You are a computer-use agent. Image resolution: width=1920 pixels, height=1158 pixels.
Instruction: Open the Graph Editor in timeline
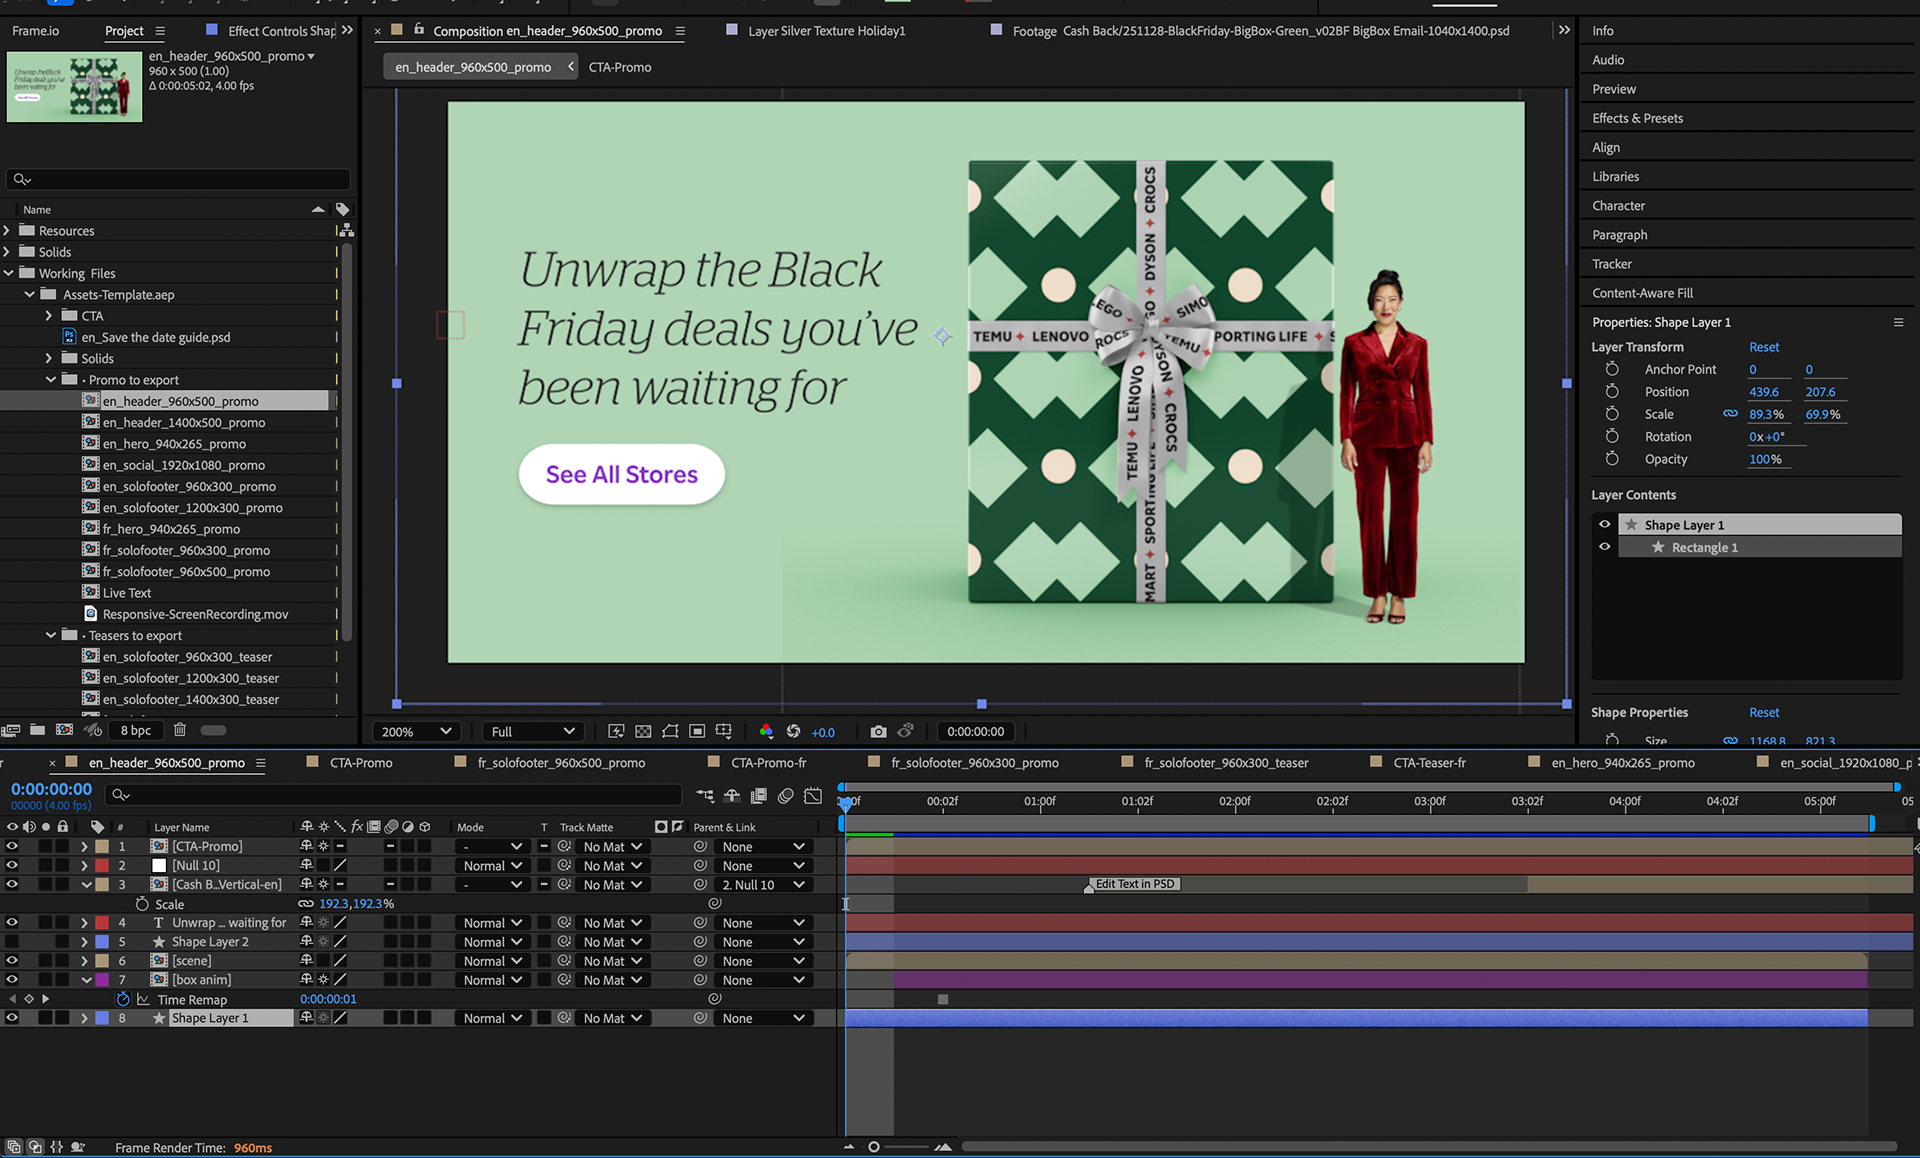pos(813,796)
